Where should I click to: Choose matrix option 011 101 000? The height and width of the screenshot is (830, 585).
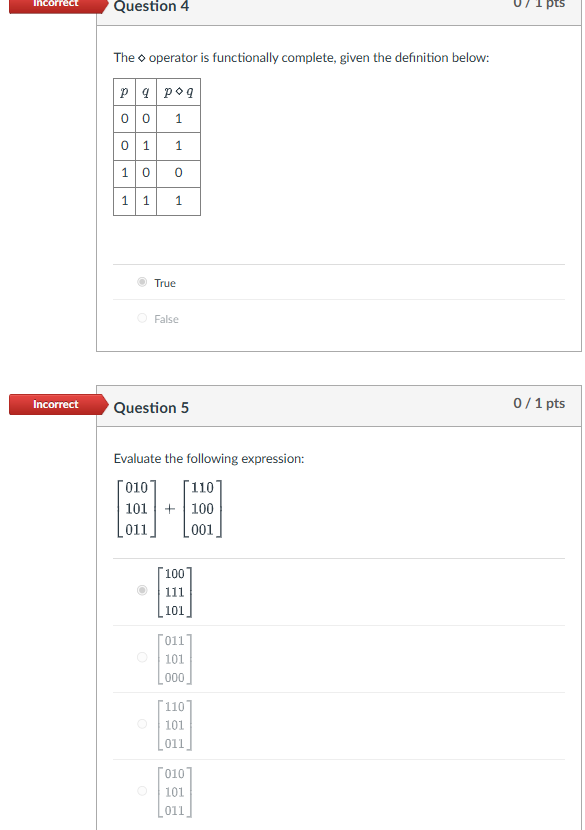[140, 658]
